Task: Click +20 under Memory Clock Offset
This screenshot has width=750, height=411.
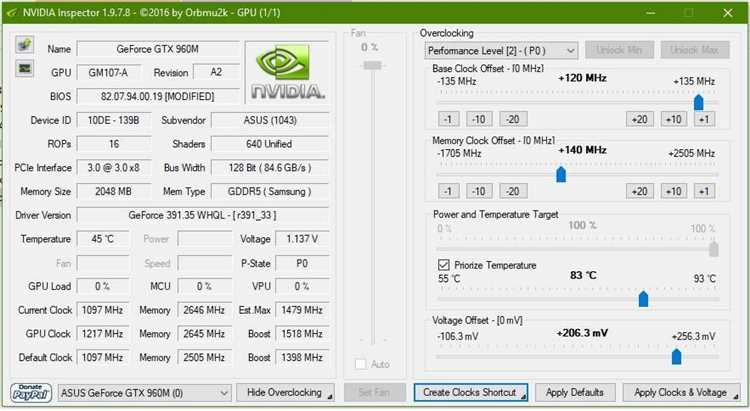Action: (640, 191)
